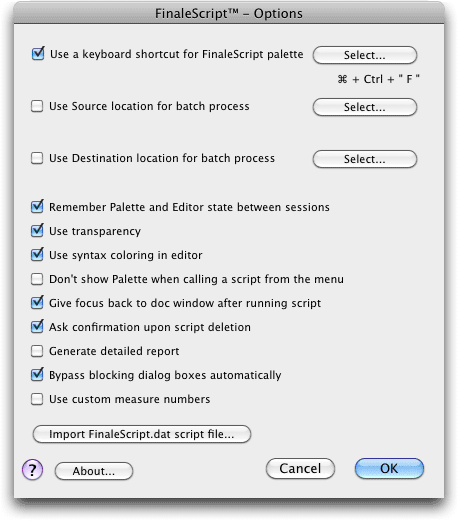
Task: Disable the Use transparency option
Action: pos(37,231)
